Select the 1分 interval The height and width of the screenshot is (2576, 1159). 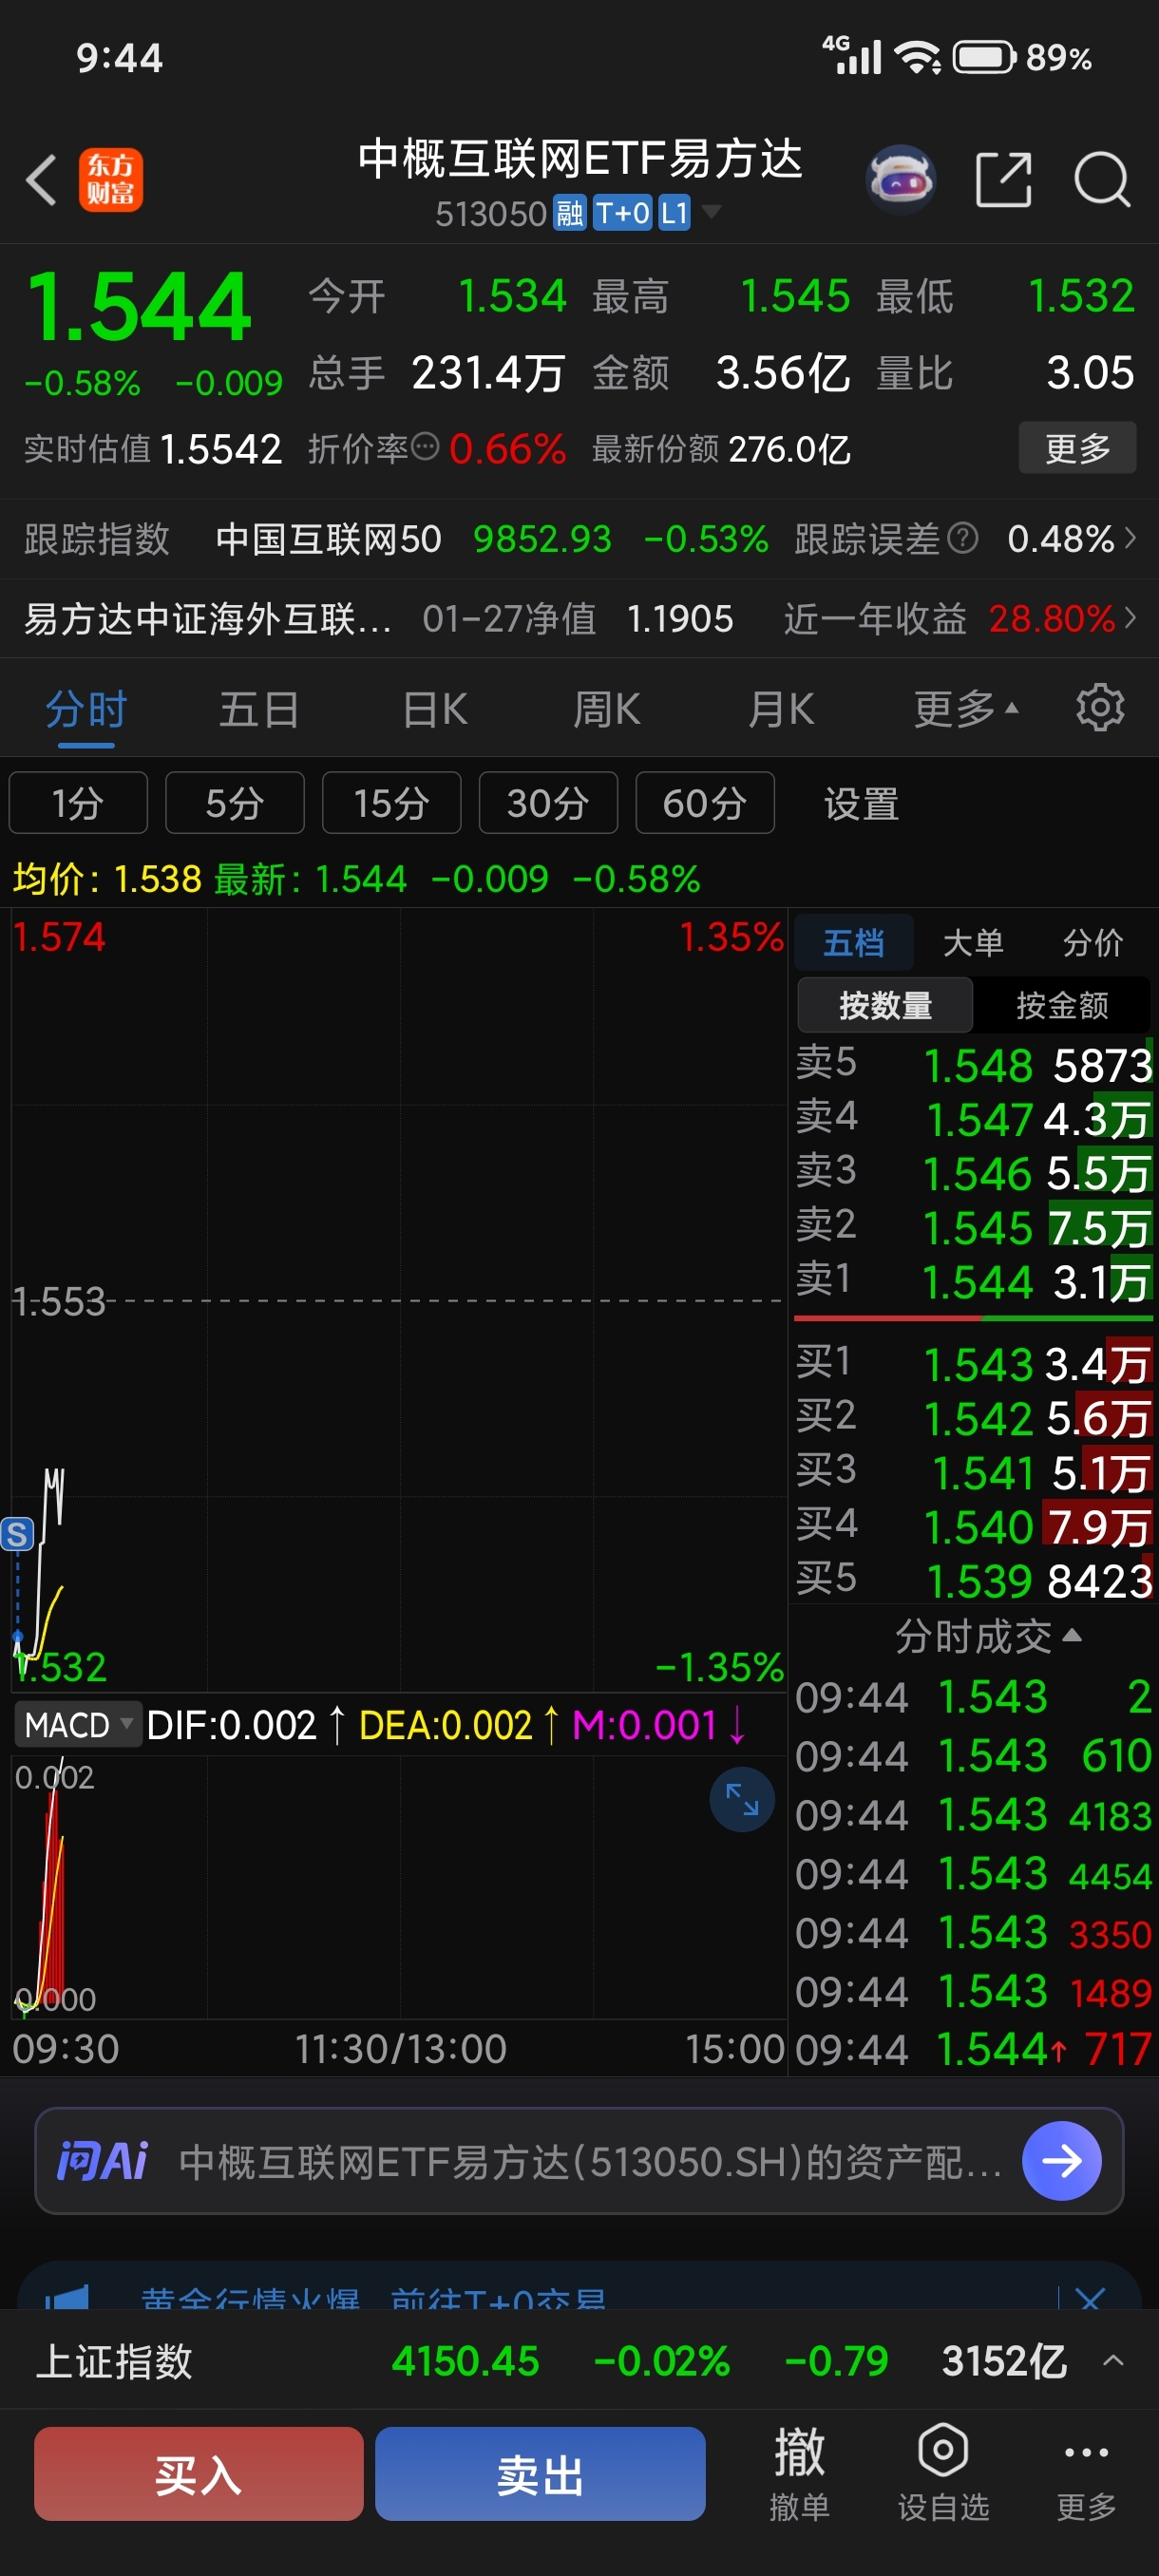click(x=78, y=802)
